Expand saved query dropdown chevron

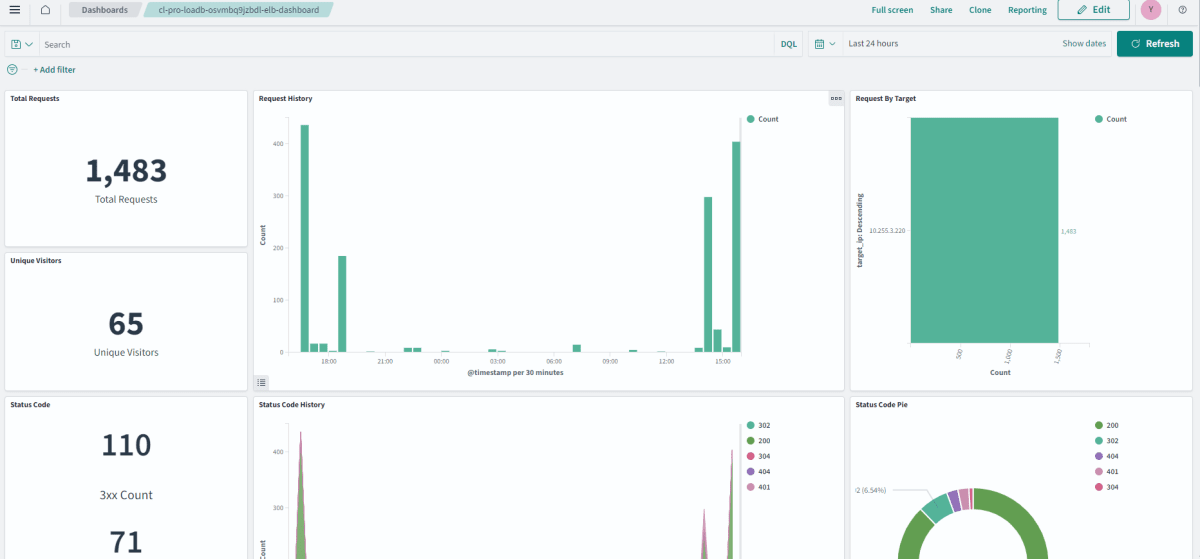pyautogui.click(x=29, y=44)
